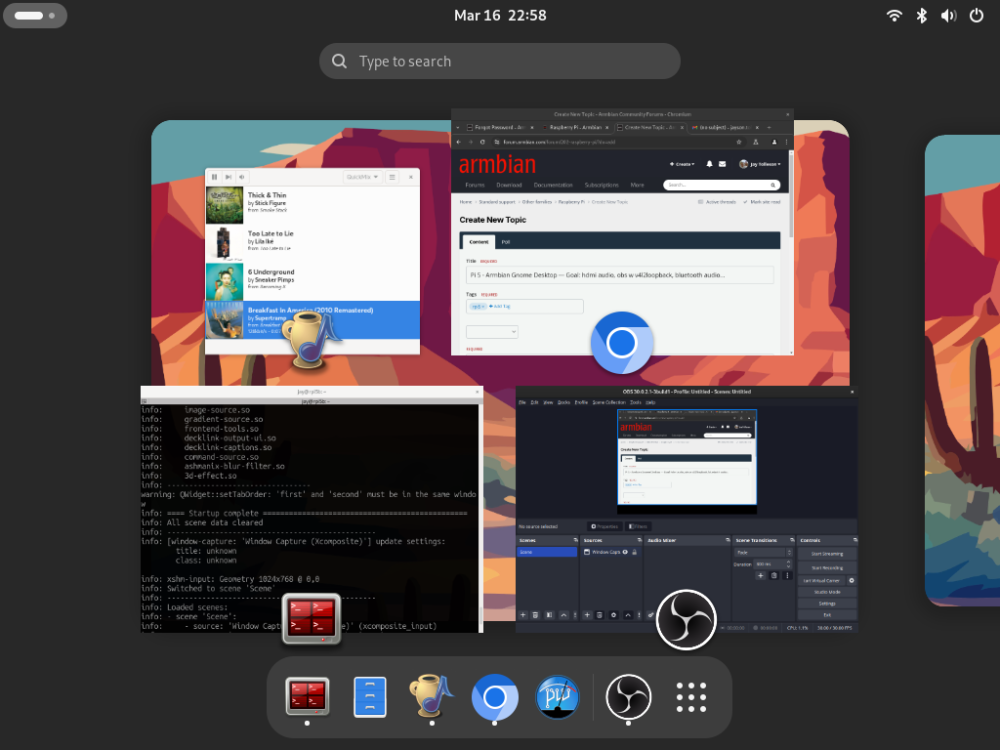Open Chromium's three-dot menu
This screenshot has height=750, width=1000.
point(786,142)
